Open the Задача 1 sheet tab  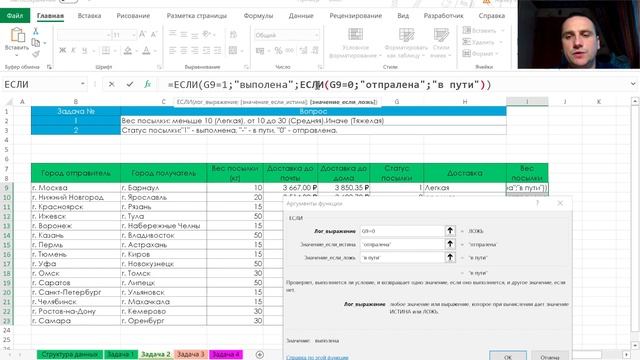[120, 354]
